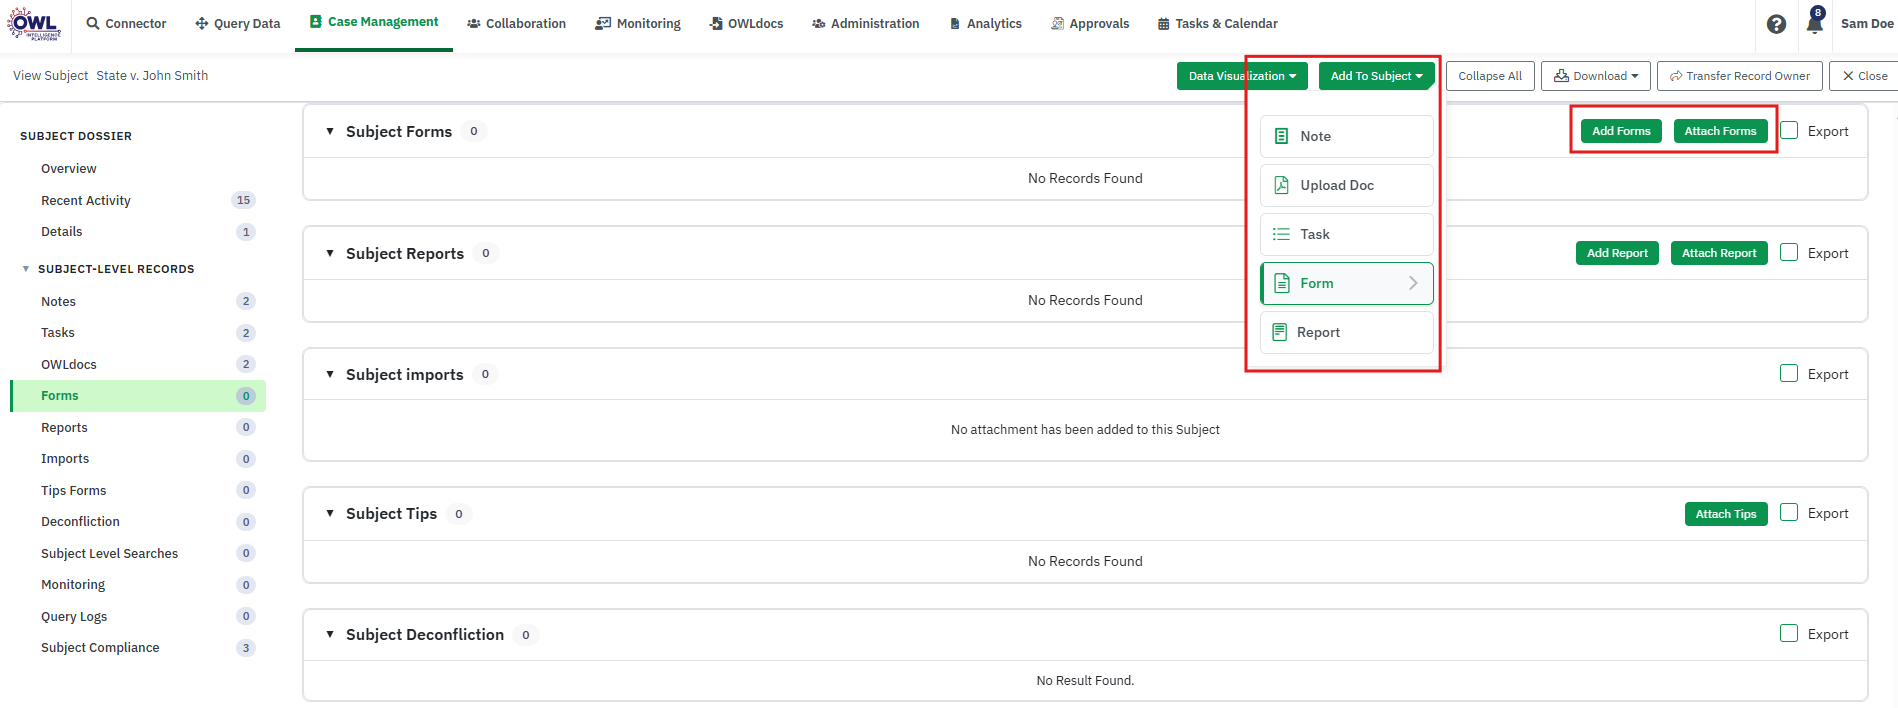Open the Analytics tab
This screenshot has height=708, width=1898.
point(985,24)
